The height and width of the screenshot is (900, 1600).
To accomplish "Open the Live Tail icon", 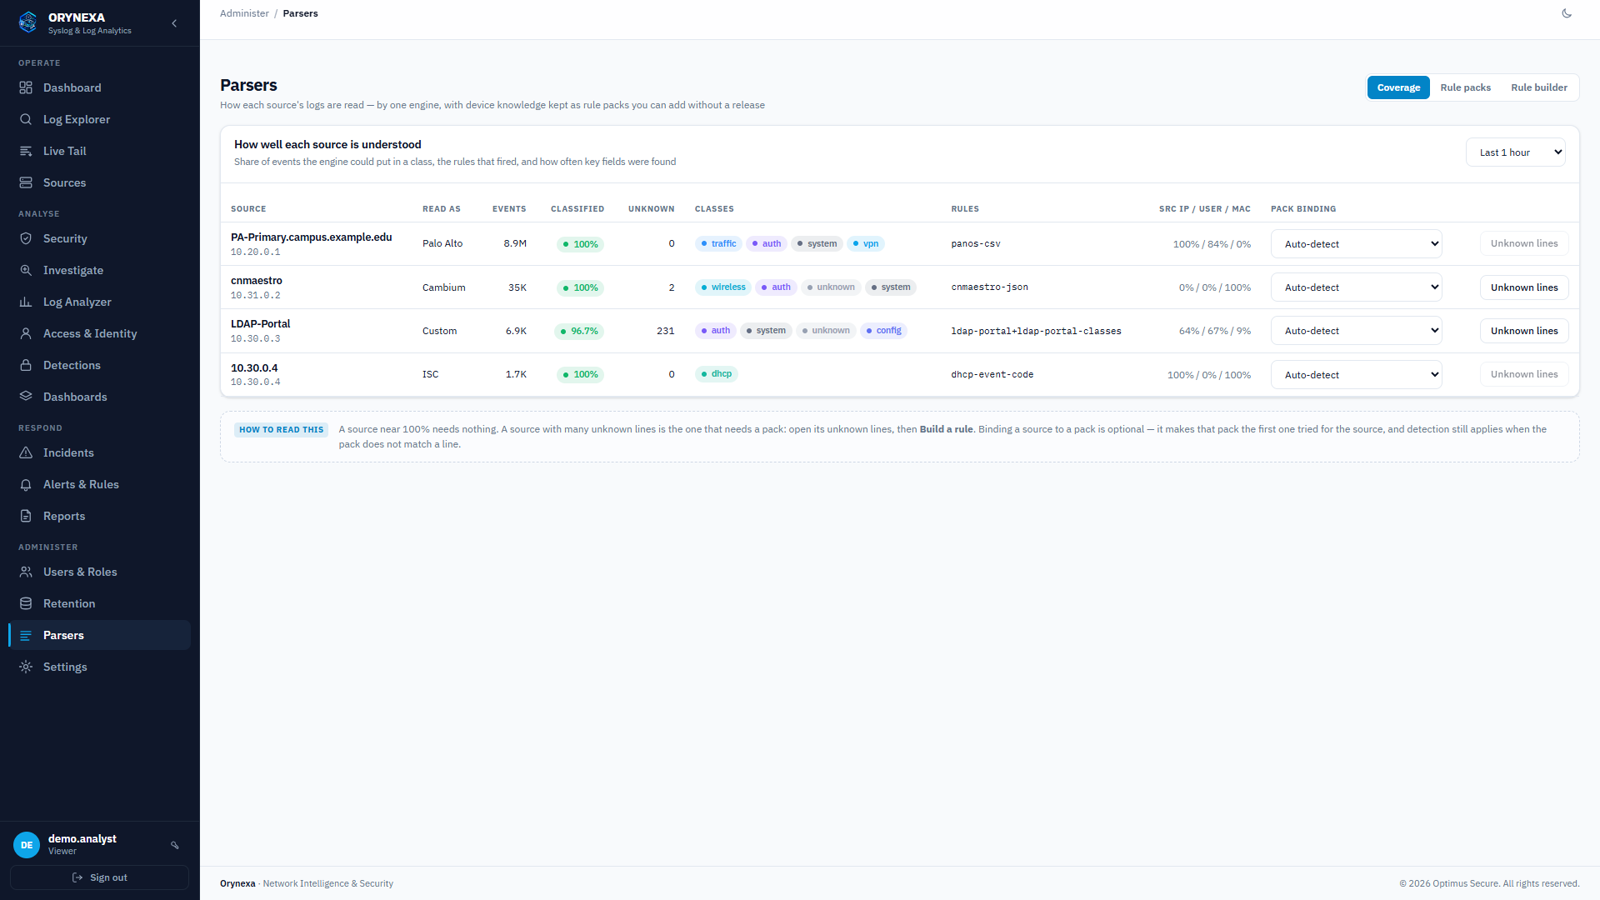I will [26, 151].
